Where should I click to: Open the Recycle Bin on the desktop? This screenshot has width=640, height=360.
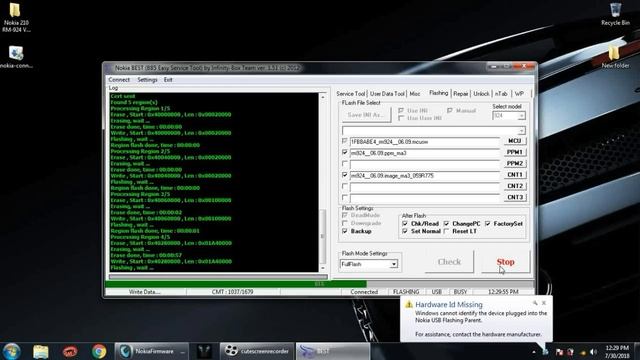click(615, 14)
